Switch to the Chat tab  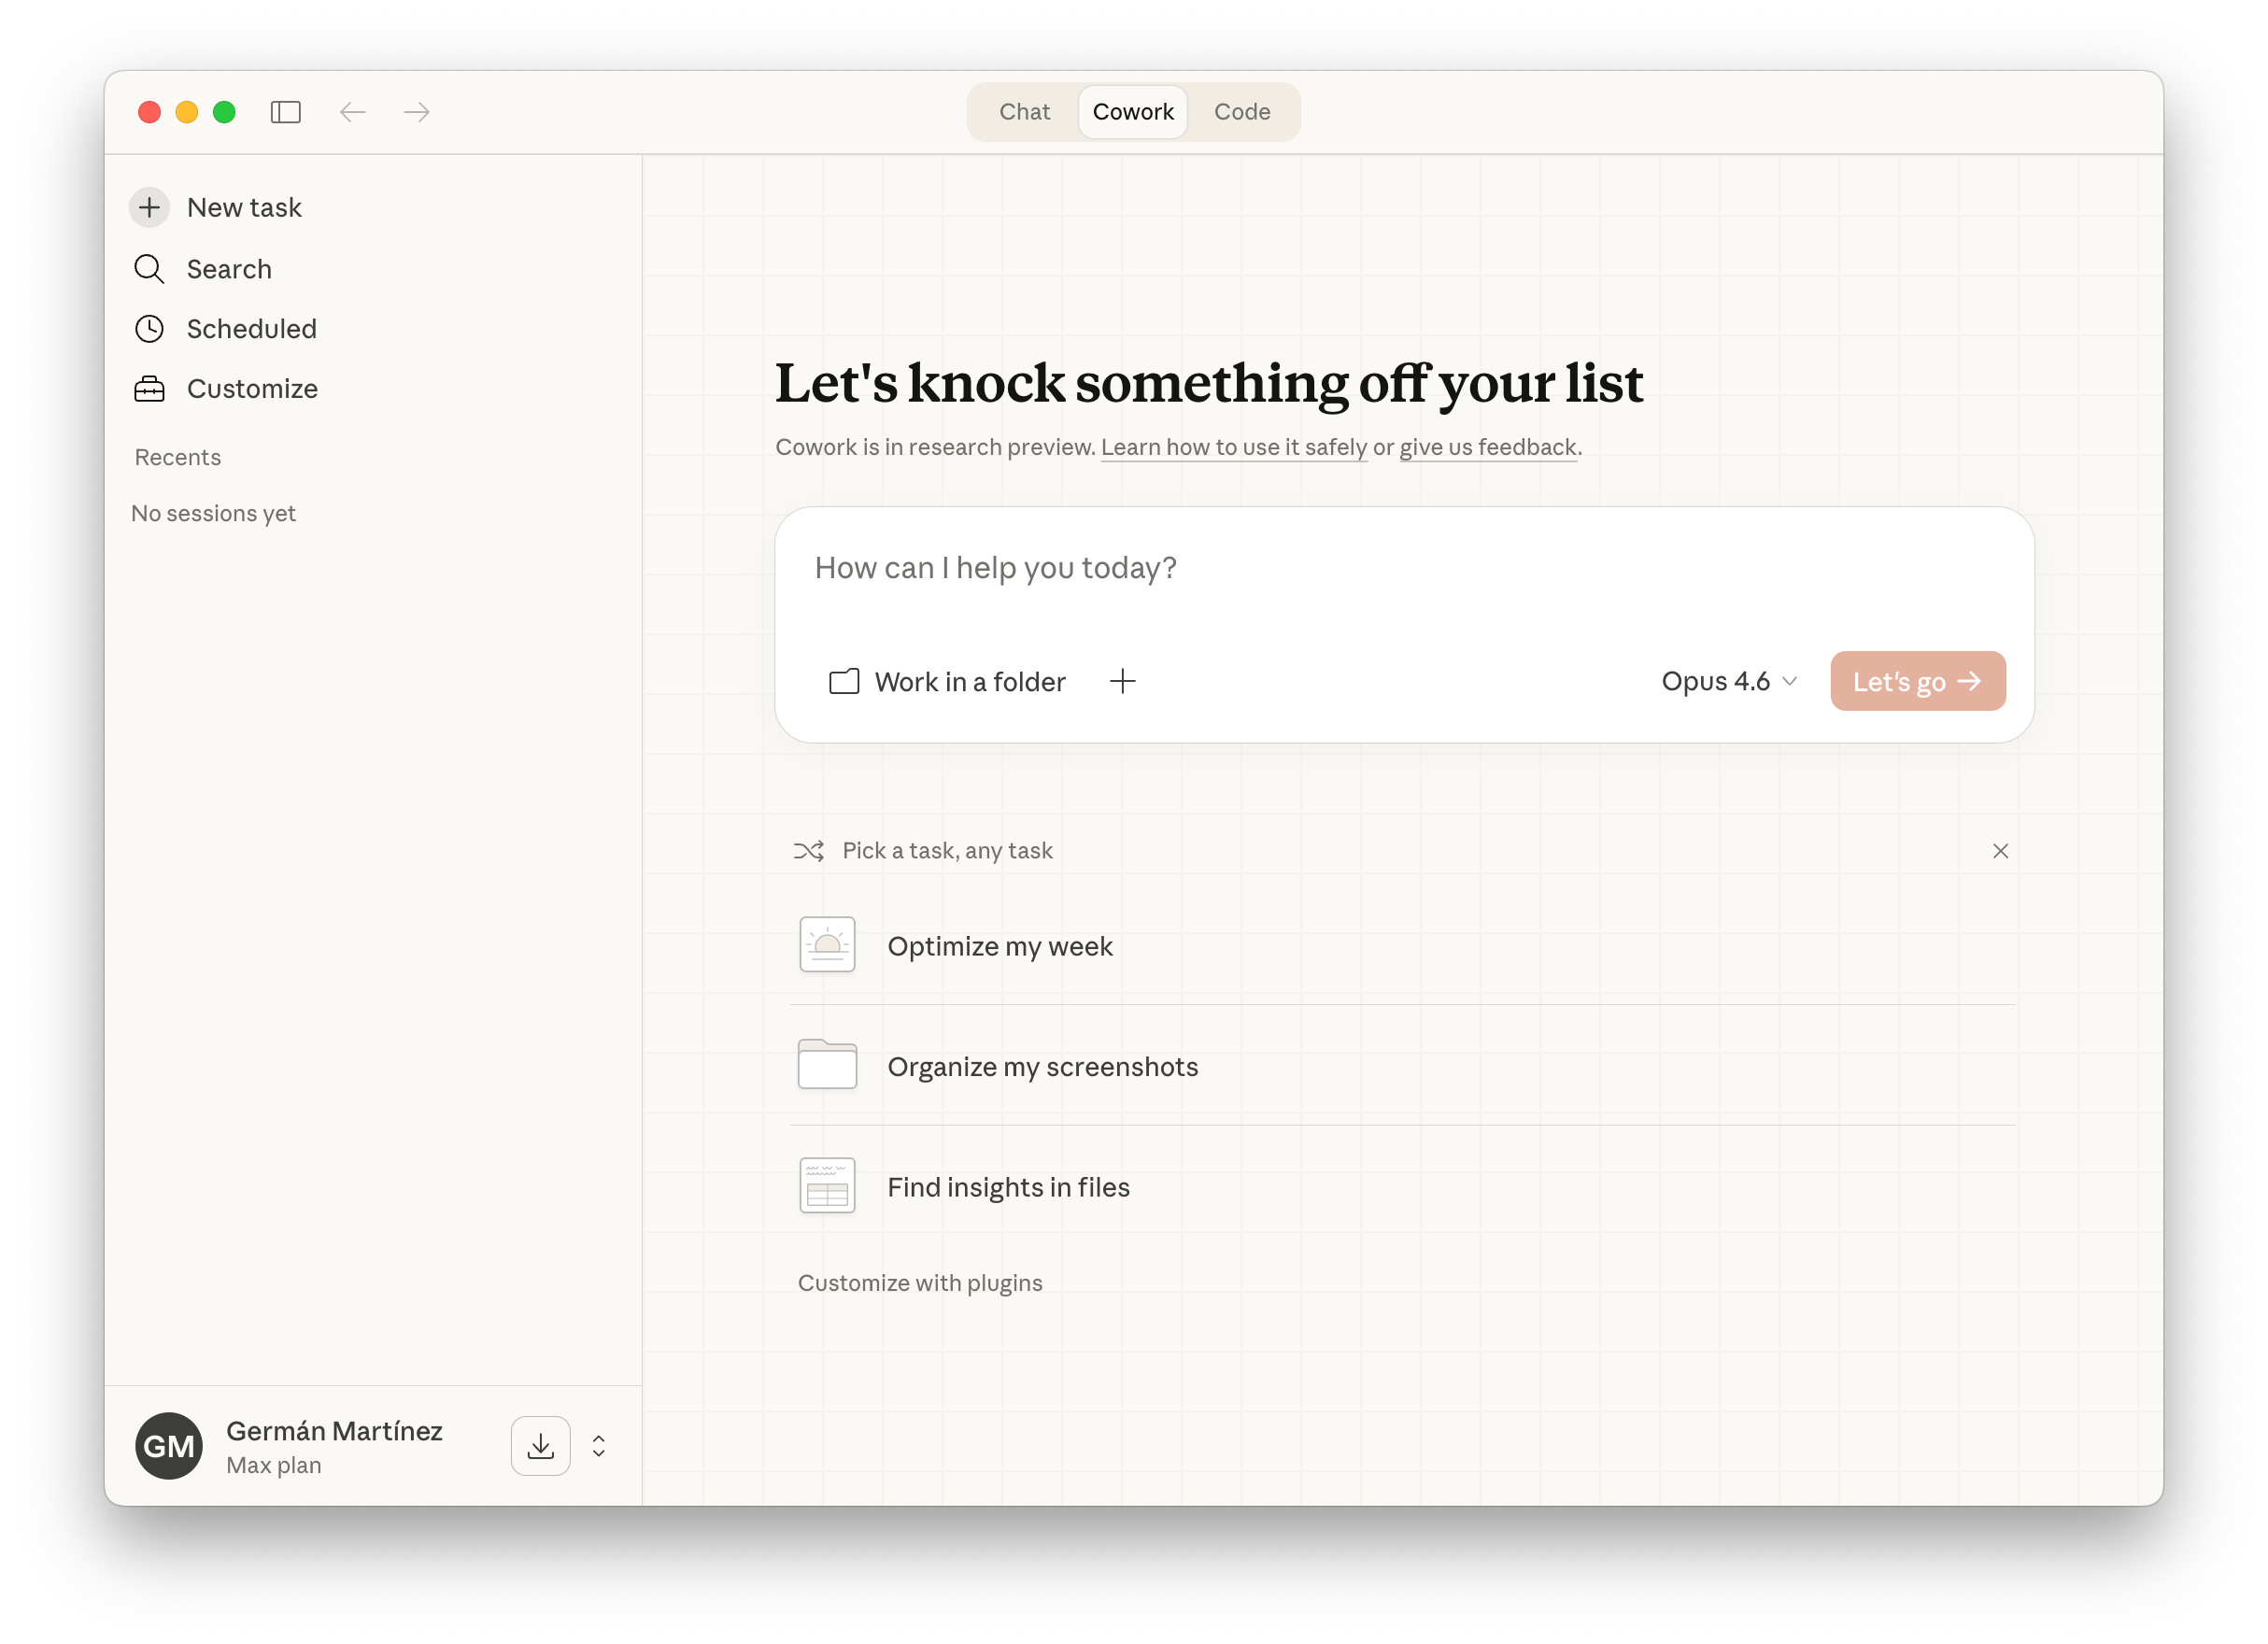pyautogui.click(x=1024, y=112)
